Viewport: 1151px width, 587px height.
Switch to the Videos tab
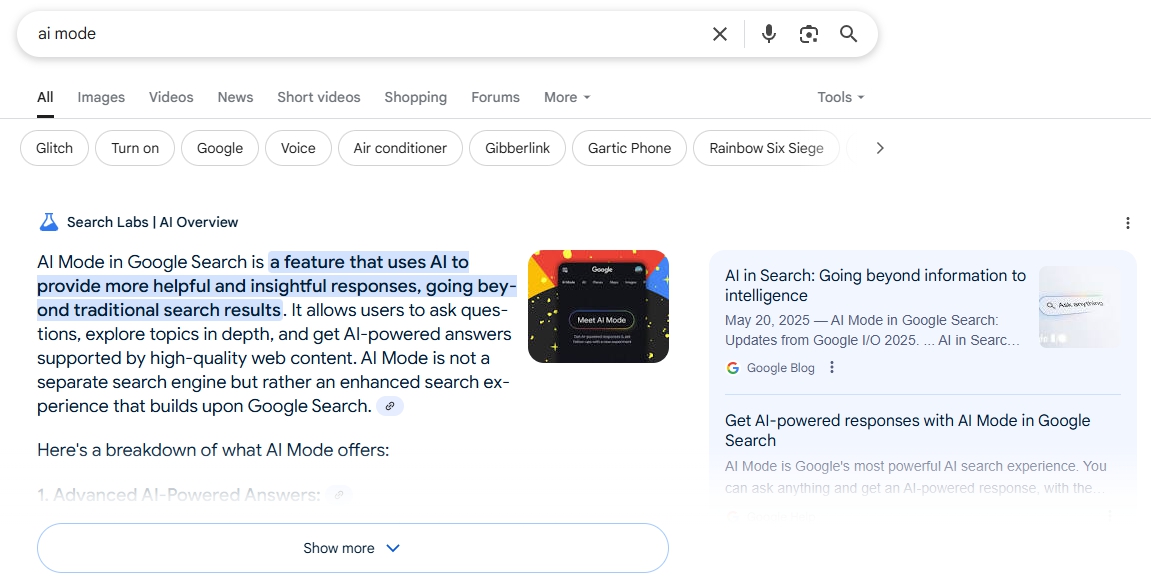(171, 97)
